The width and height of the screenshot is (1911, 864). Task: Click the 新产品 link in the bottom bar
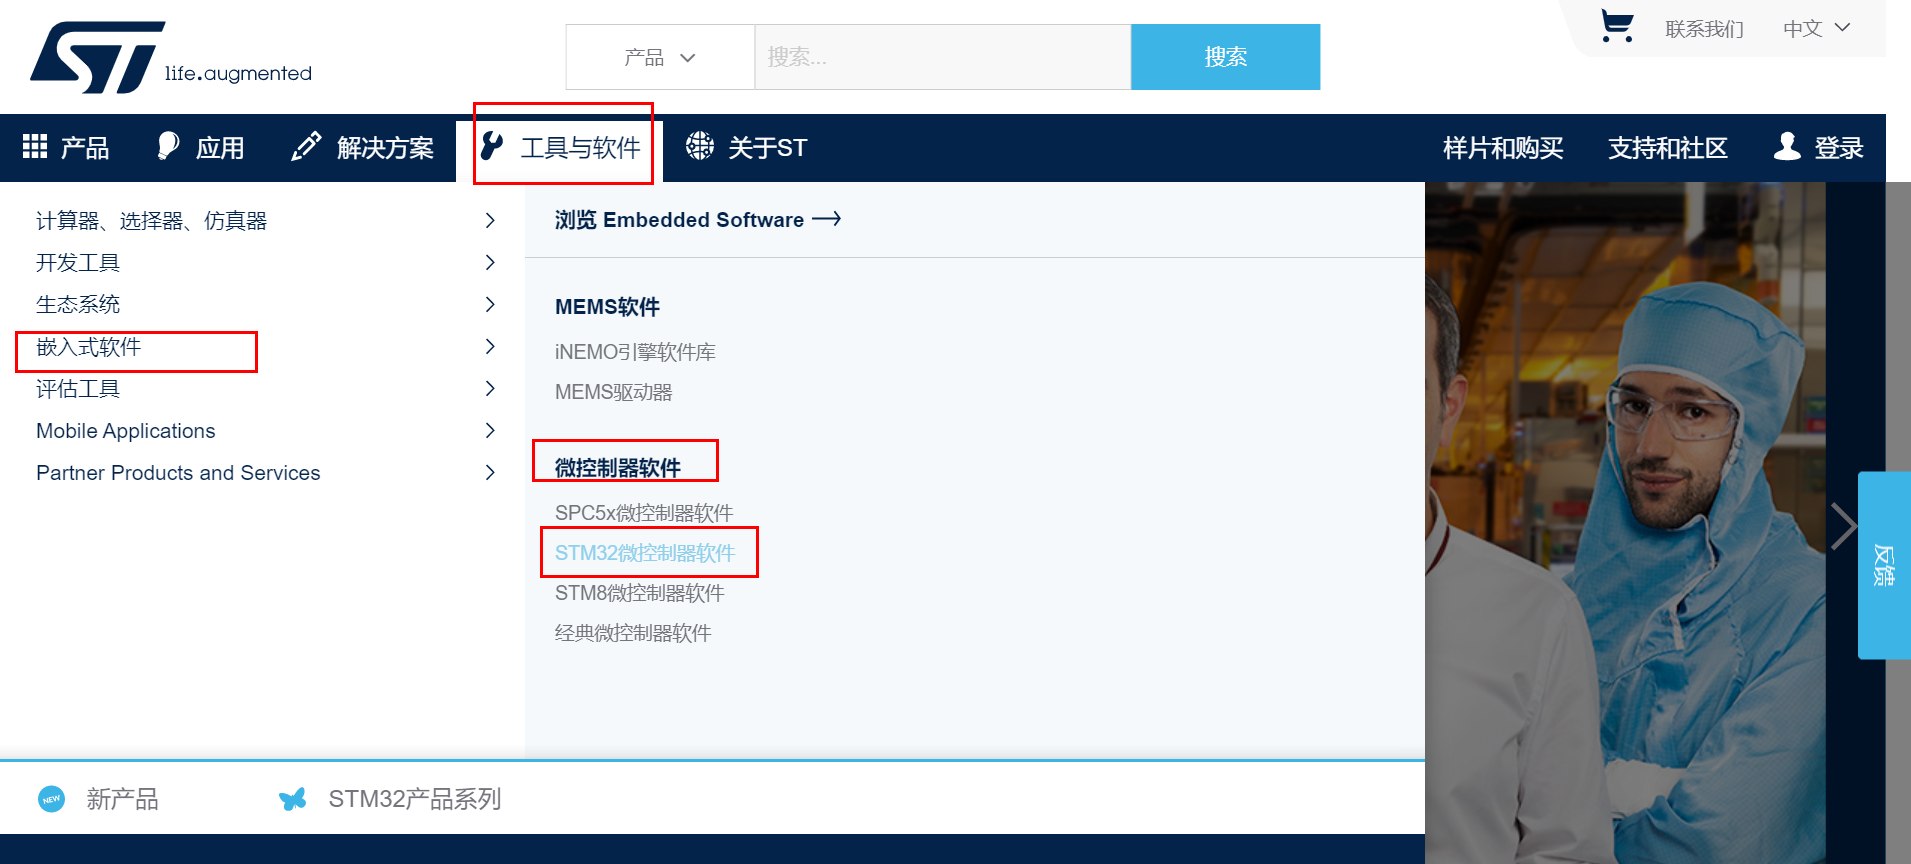click(122, 799)
